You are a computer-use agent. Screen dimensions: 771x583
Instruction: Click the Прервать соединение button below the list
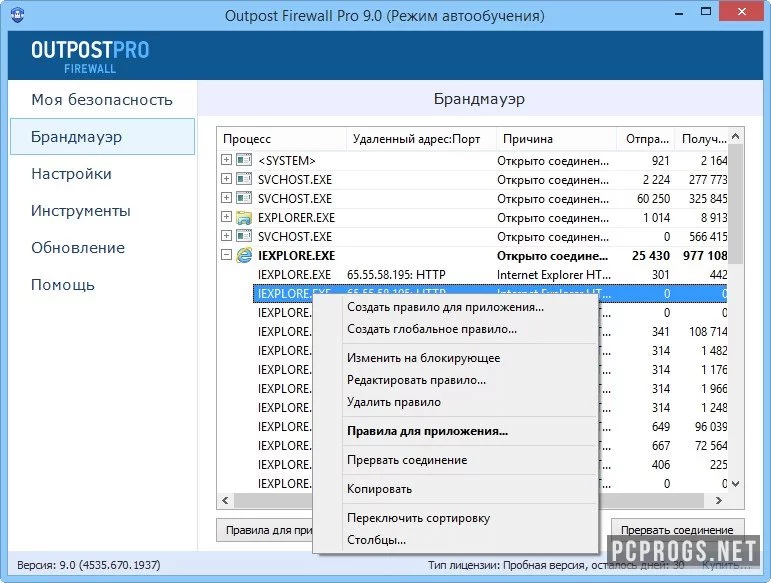[x=677, y=530]
